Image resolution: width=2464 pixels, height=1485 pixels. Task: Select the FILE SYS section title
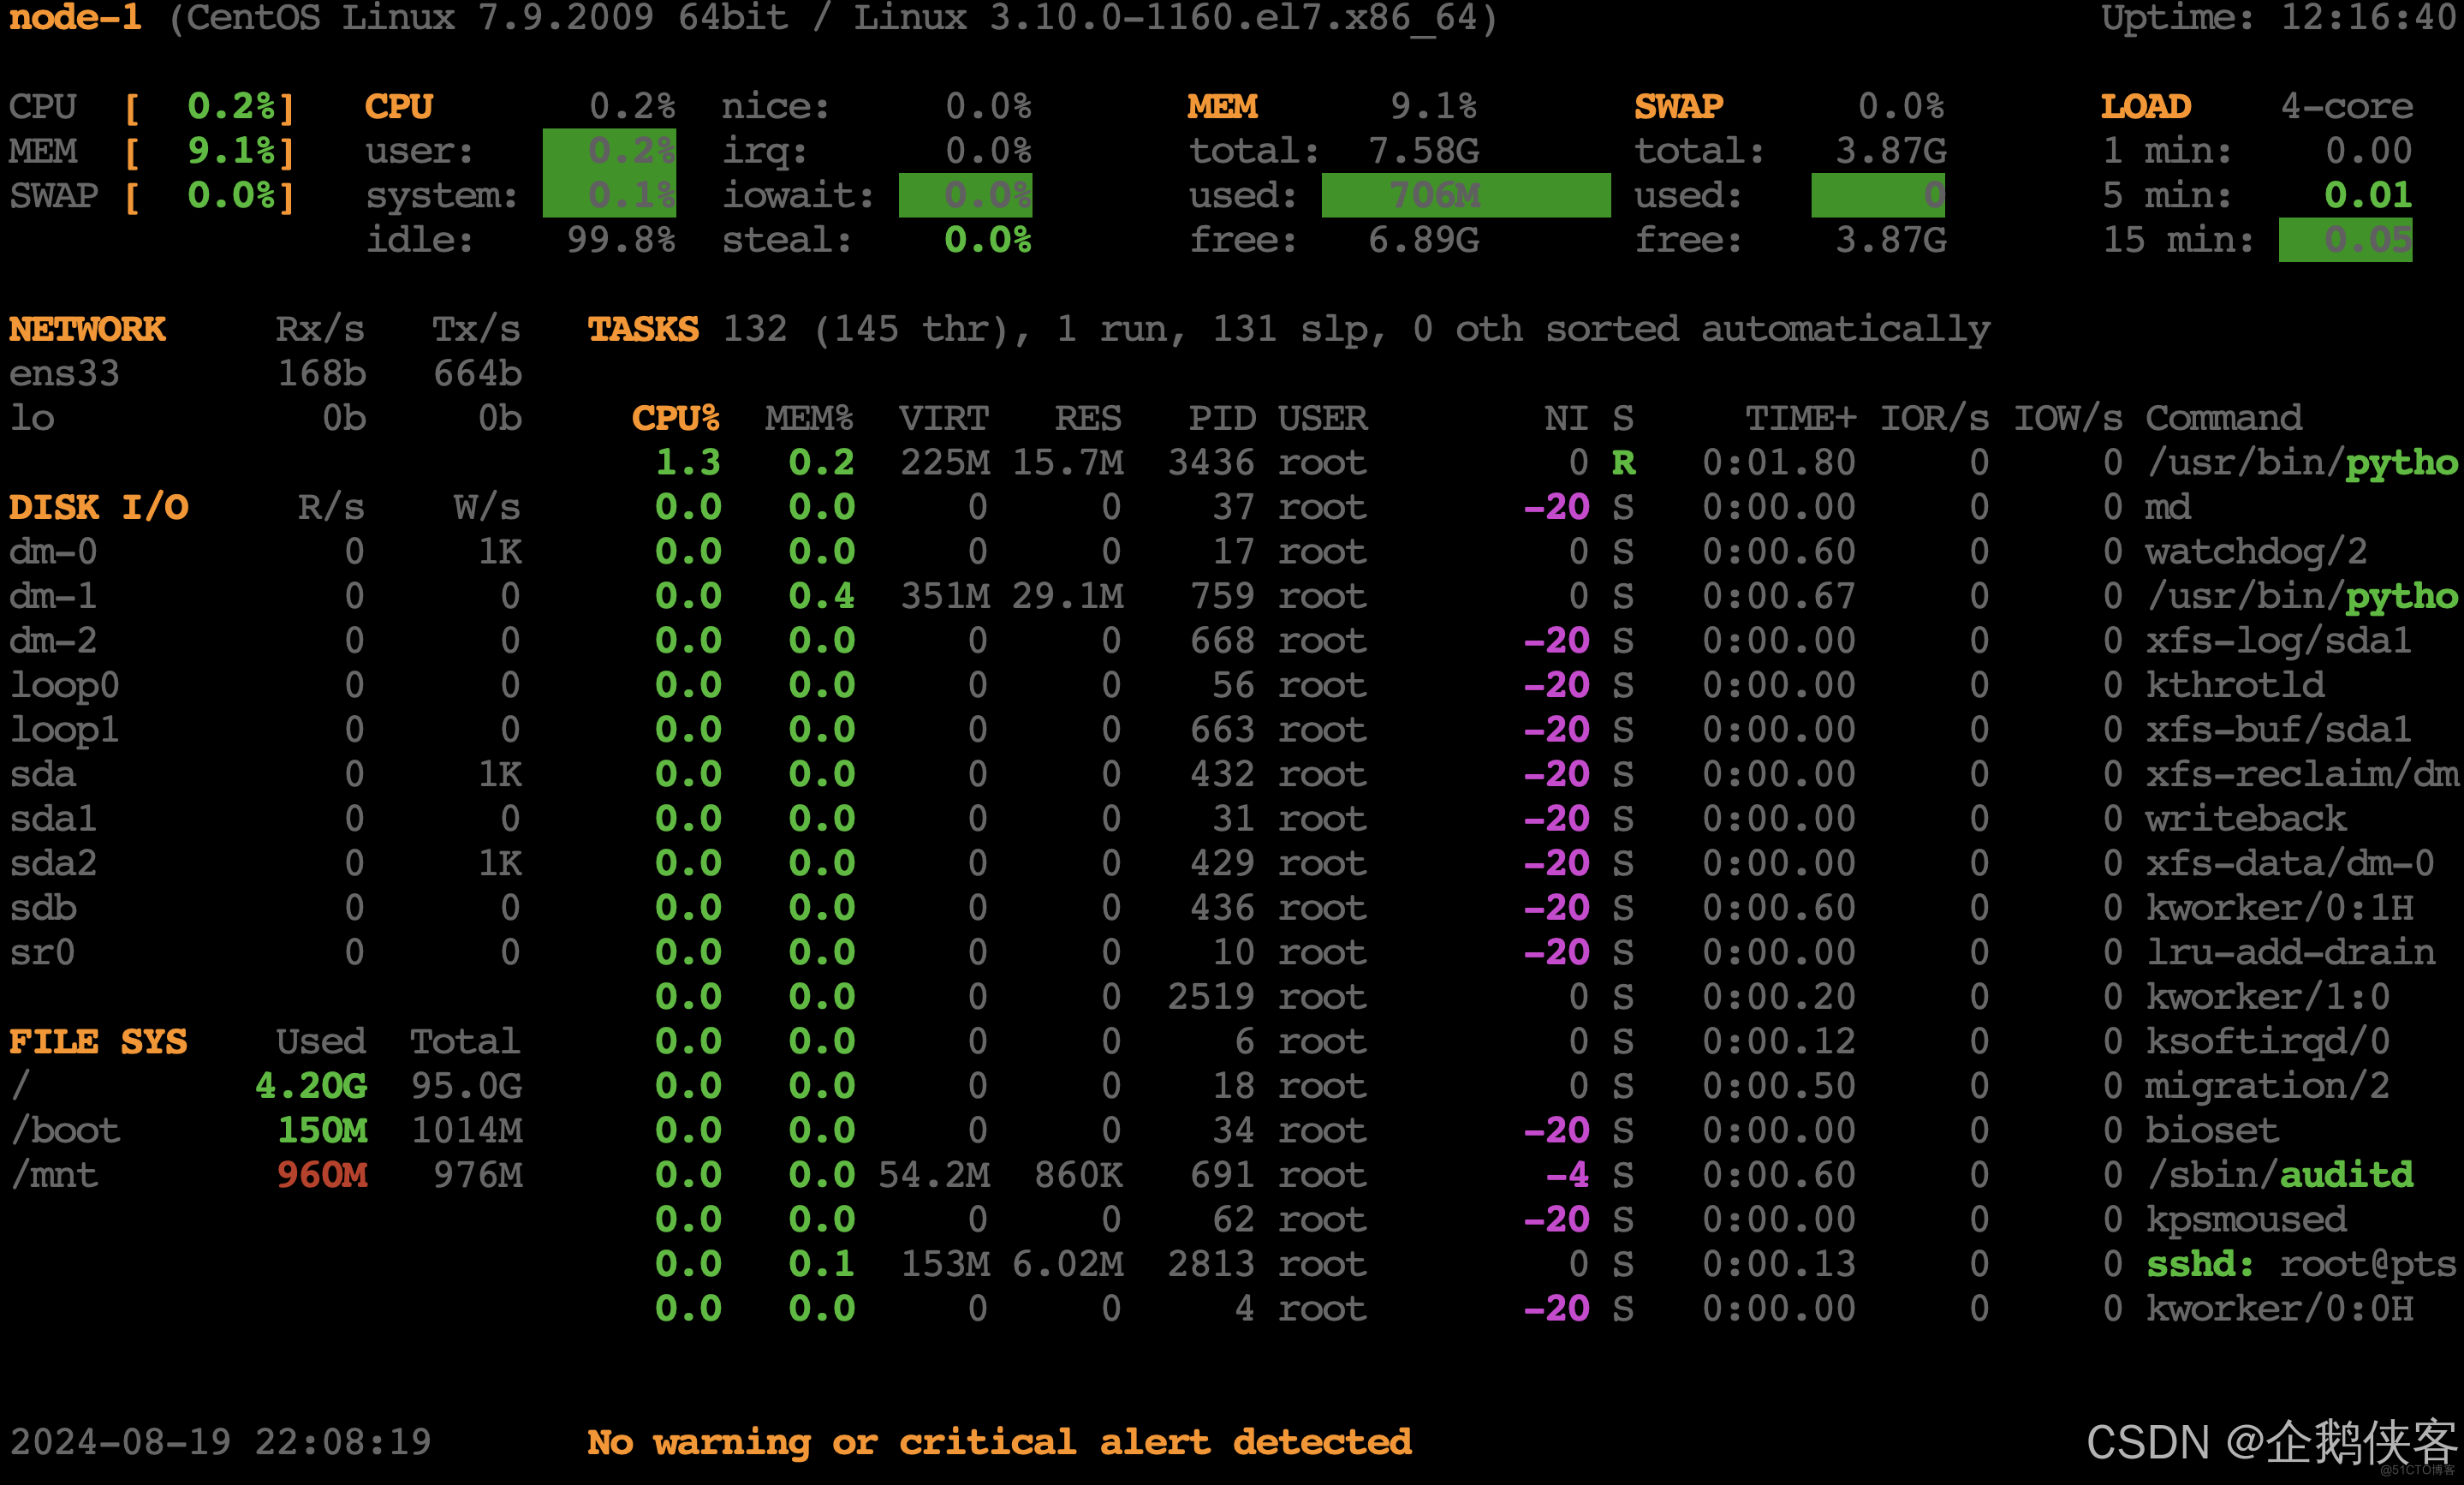[99, 1042]
